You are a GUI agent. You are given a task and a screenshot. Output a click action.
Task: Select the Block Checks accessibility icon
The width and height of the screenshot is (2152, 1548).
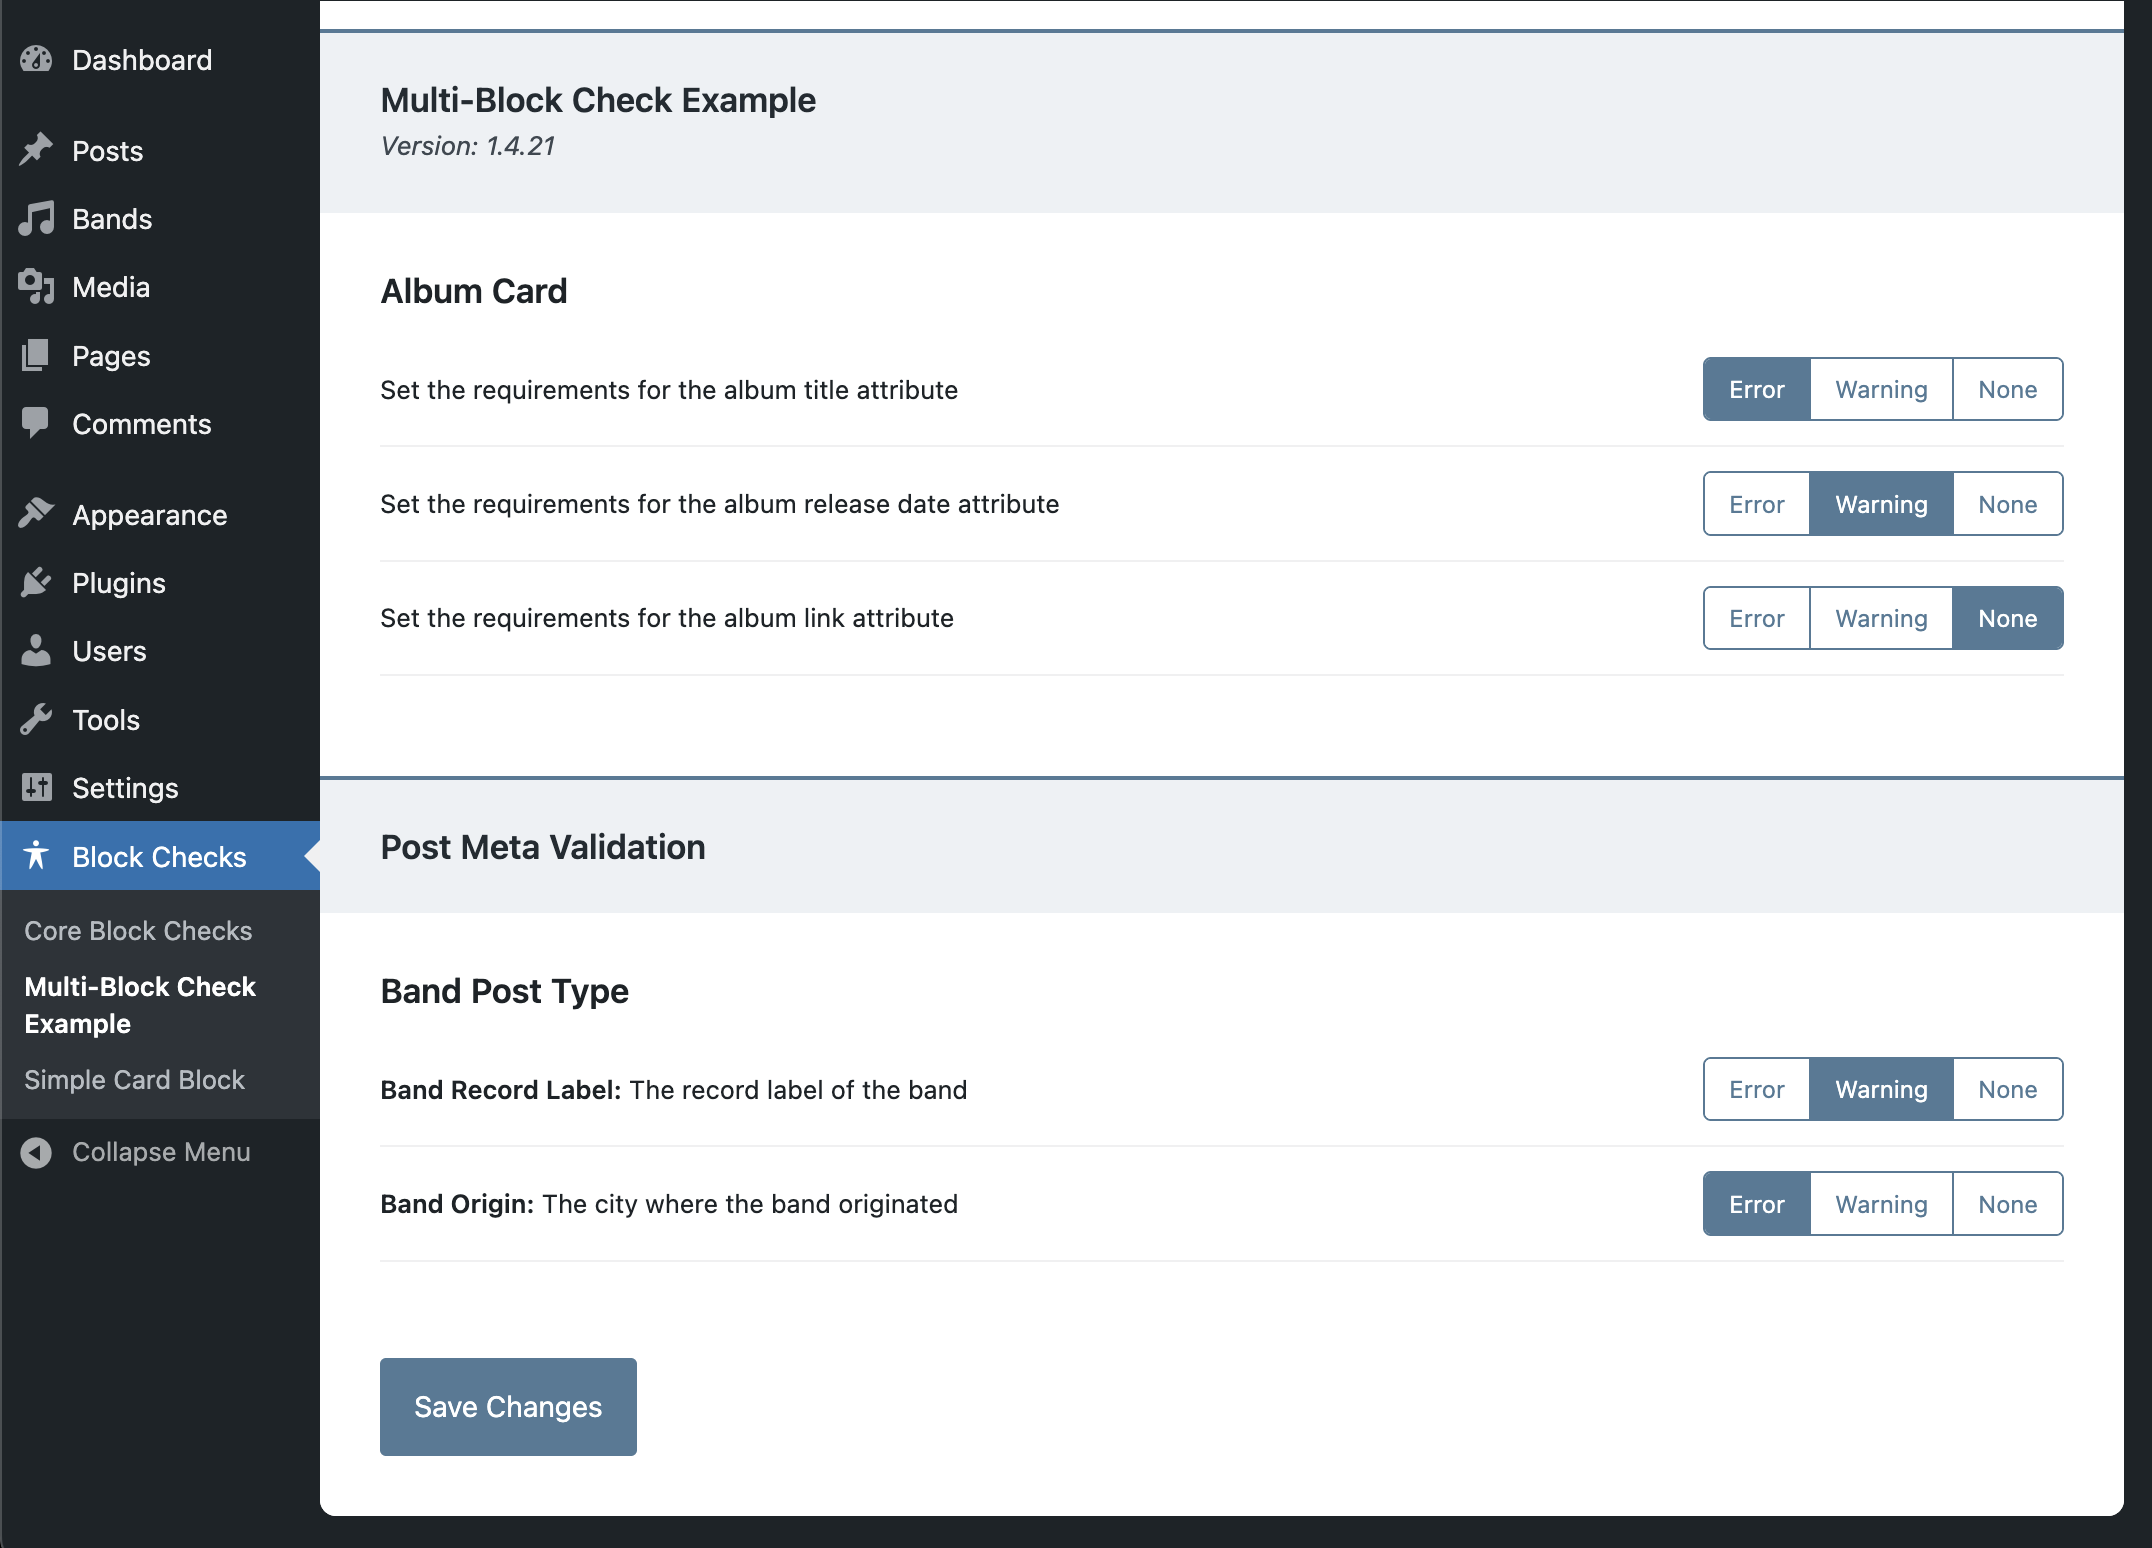pyautogui.click(x=37, y=856)
